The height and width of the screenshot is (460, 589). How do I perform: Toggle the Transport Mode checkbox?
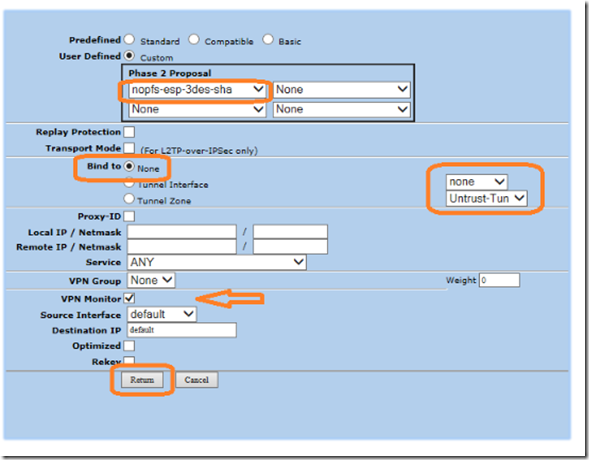coord(129,148)
